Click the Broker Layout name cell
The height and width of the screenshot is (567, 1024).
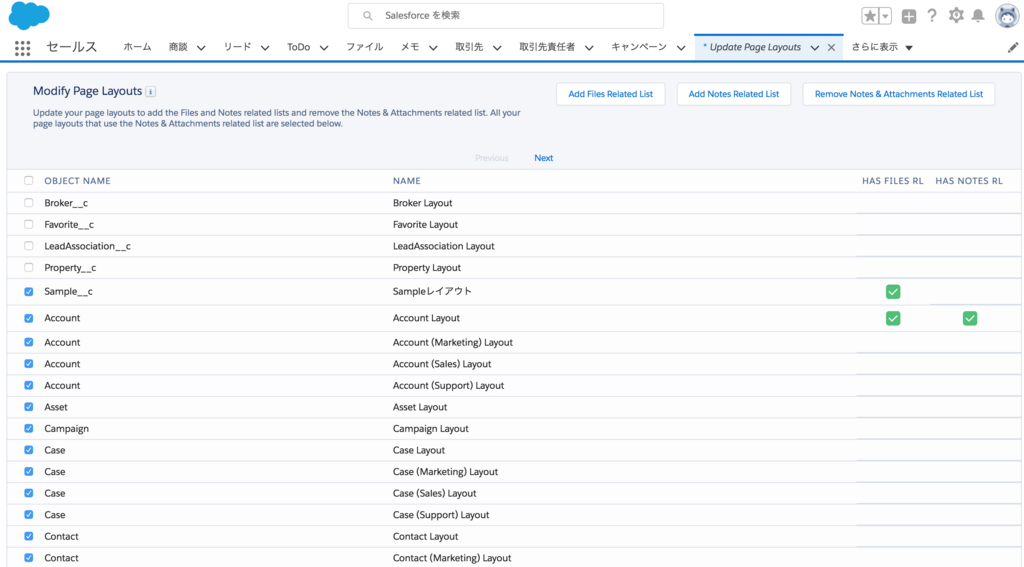(x=423, y=203)
